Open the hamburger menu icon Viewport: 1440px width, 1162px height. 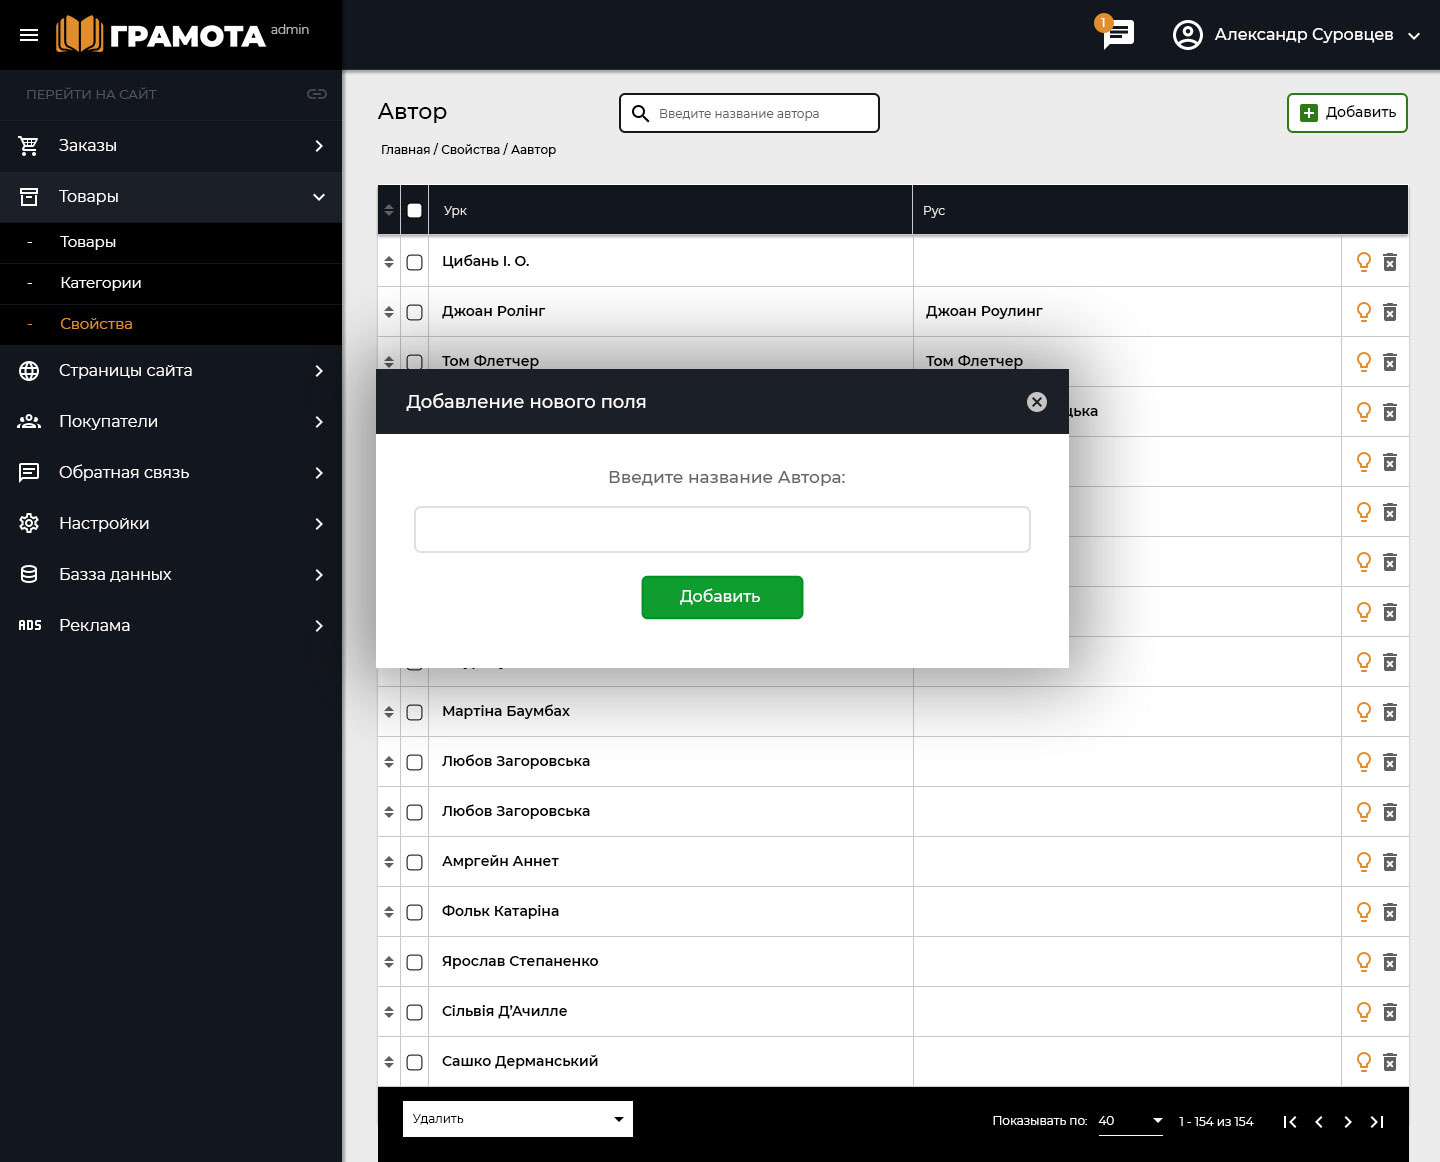pyautogui.click(x=29, y=35)
